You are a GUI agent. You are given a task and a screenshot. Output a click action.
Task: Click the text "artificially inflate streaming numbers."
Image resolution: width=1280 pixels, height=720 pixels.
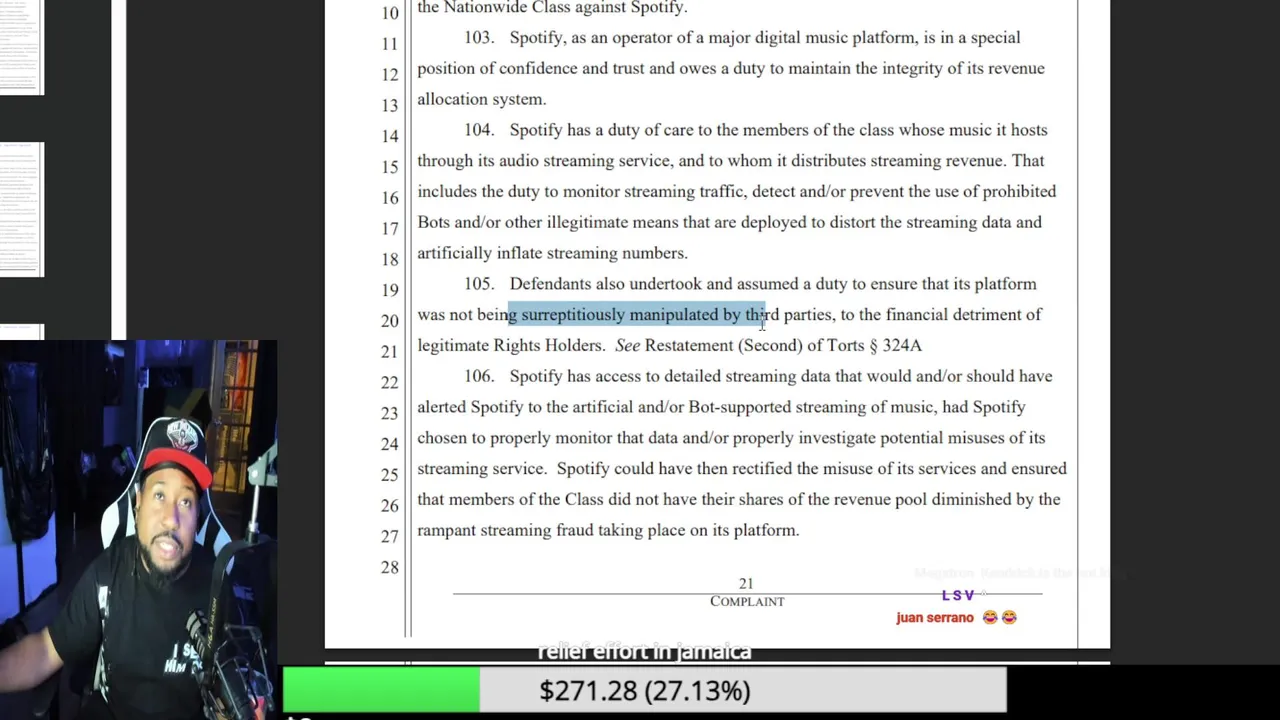click(x=552, y=254)
